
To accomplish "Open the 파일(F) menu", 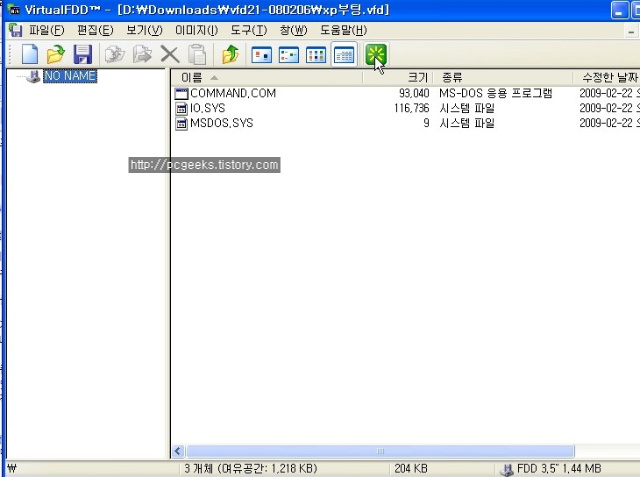I will pos(46,30).
